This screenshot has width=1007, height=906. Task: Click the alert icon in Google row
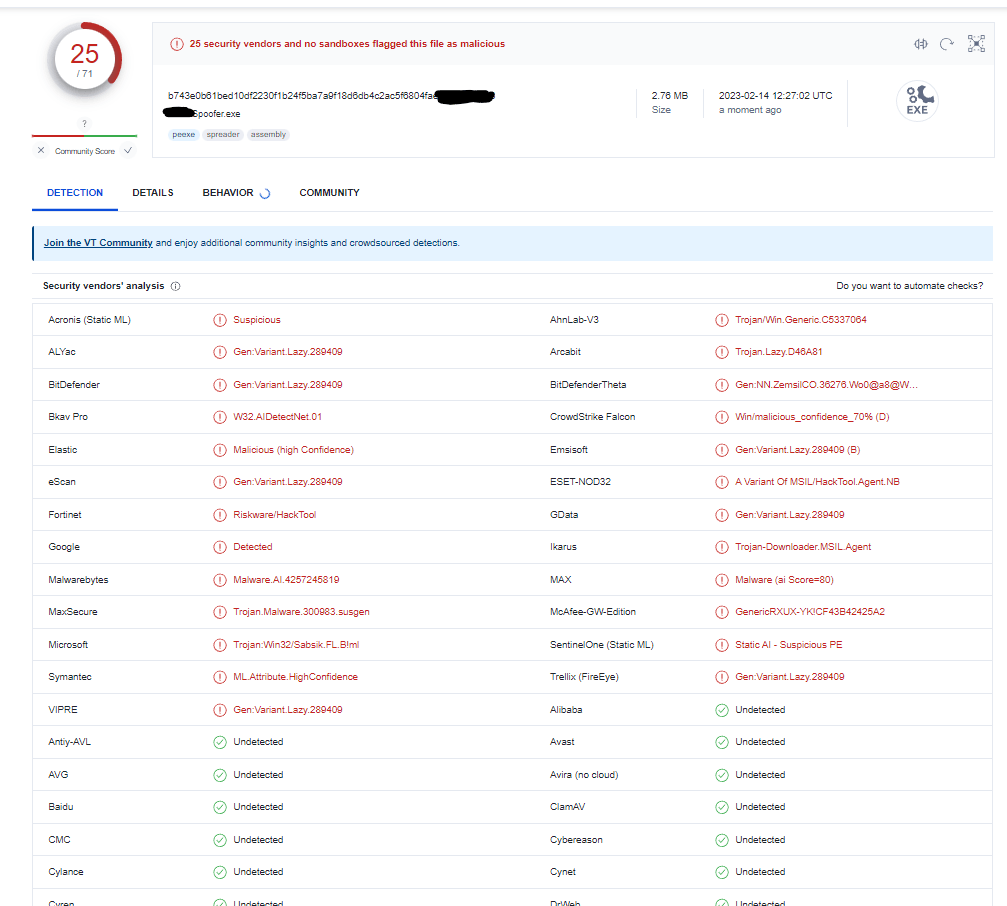point(220,547)
